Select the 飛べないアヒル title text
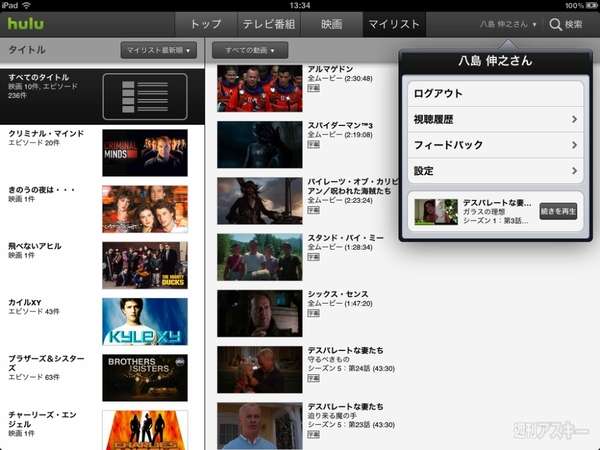 click(35, 246)
